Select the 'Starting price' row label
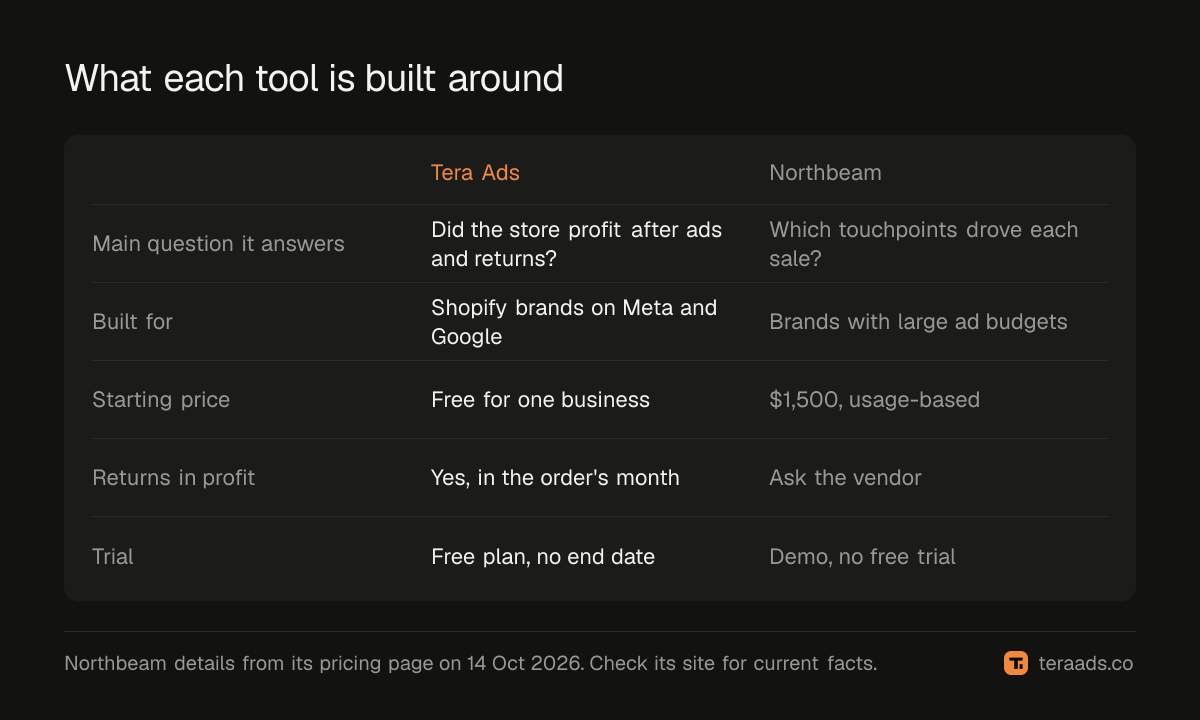This screenshot has width=1200, height=720. pyautogui.click(x=161, y=400)
